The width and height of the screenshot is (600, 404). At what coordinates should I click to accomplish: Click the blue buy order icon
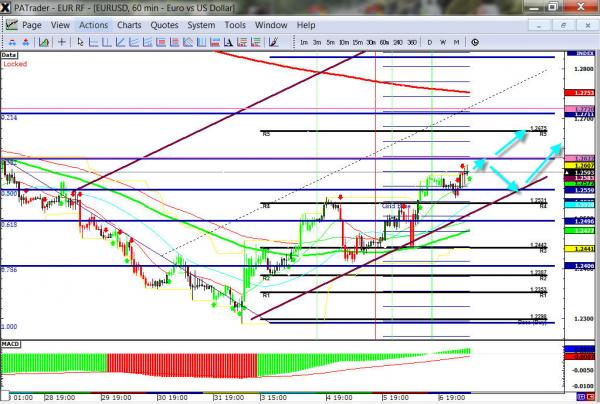tap(12, 42)
